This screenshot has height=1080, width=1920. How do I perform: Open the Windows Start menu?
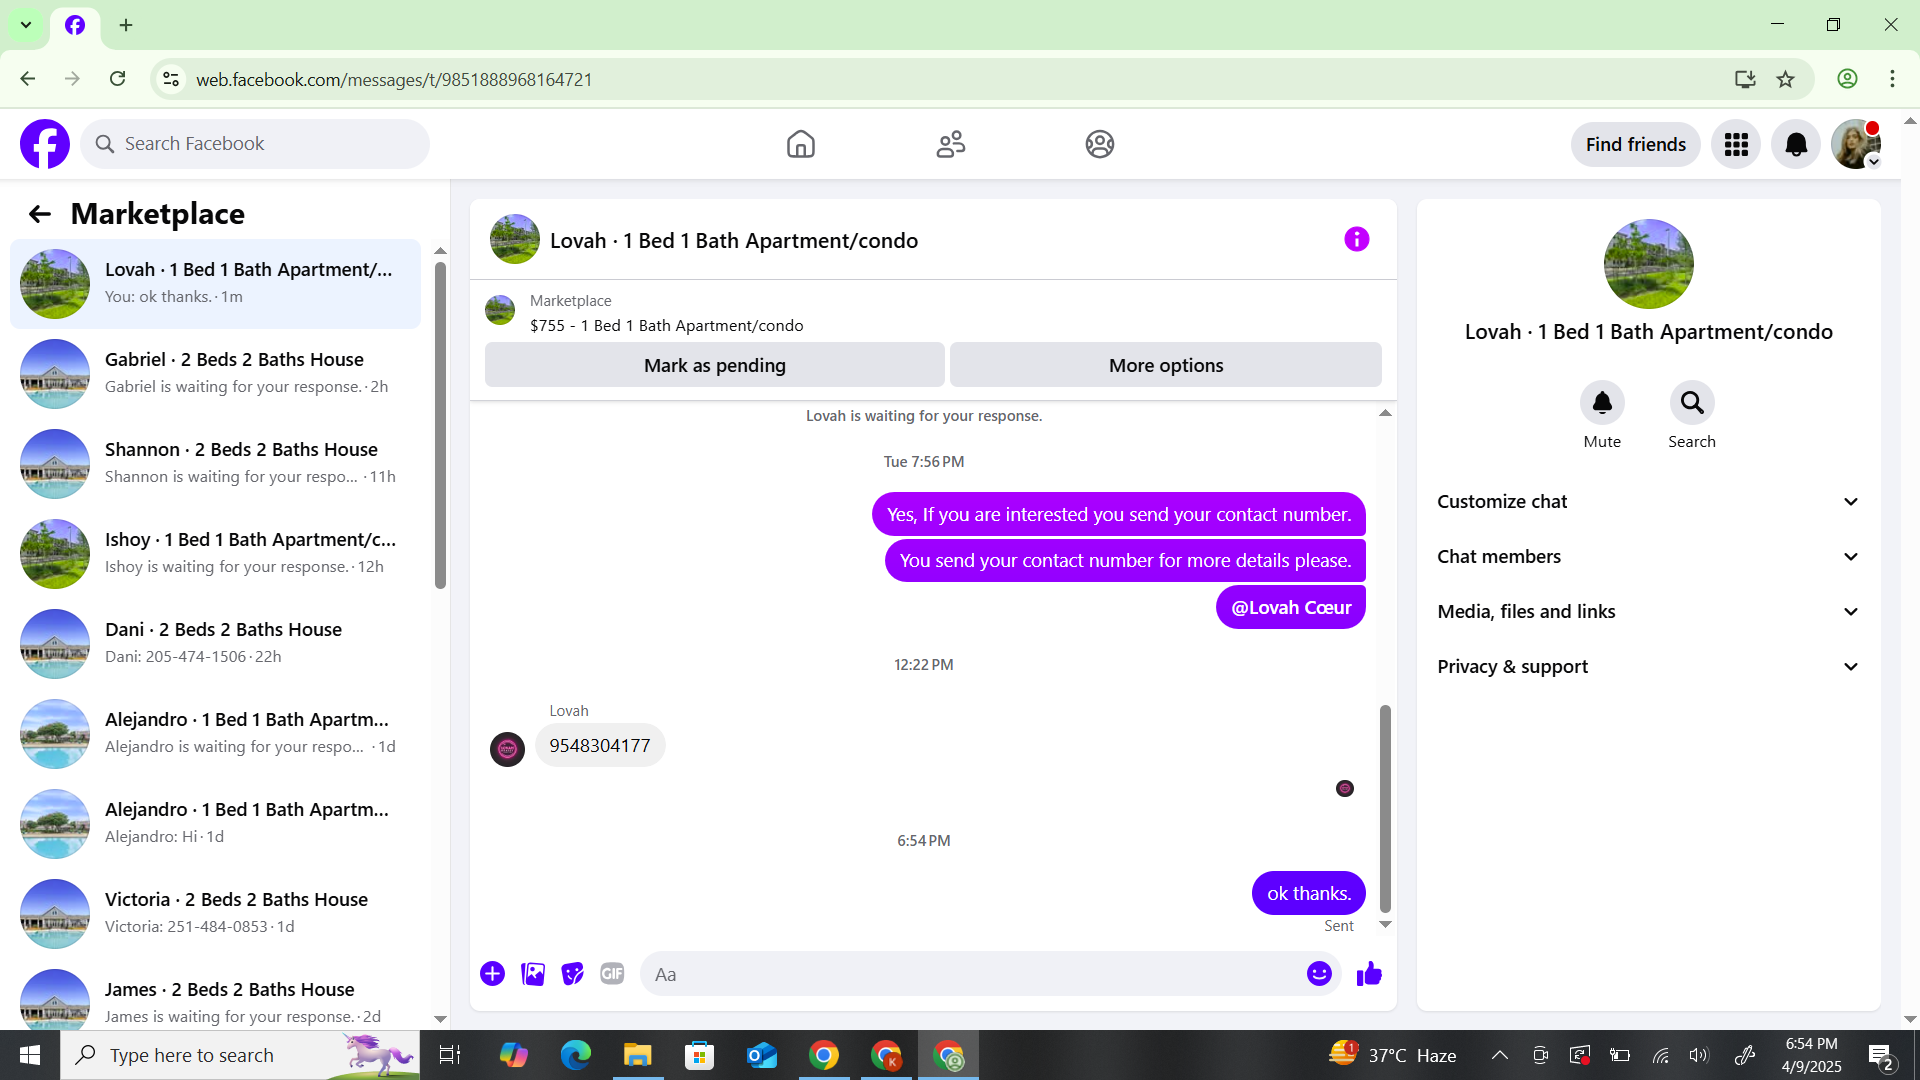(x=30, y=1055)
